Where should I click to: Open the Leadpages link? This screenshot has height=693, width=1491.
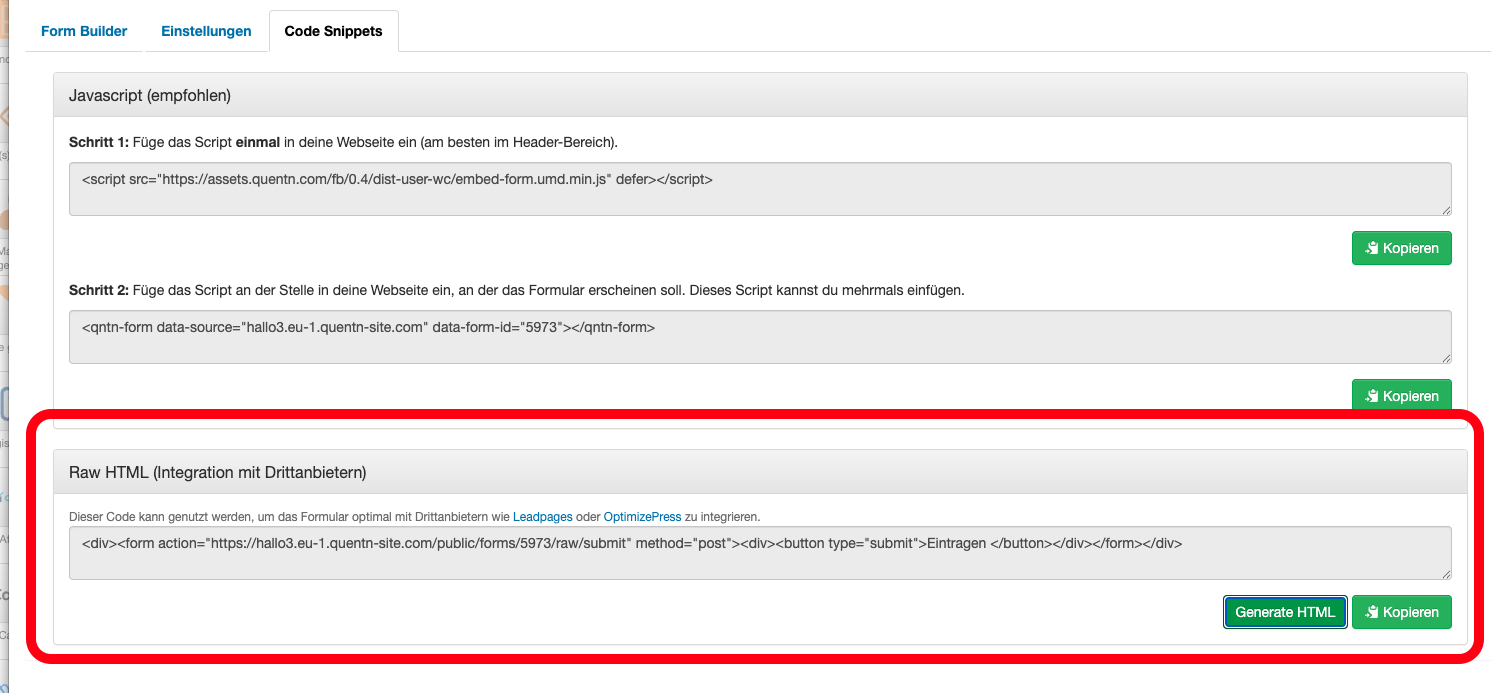click(x=542, y=517)
